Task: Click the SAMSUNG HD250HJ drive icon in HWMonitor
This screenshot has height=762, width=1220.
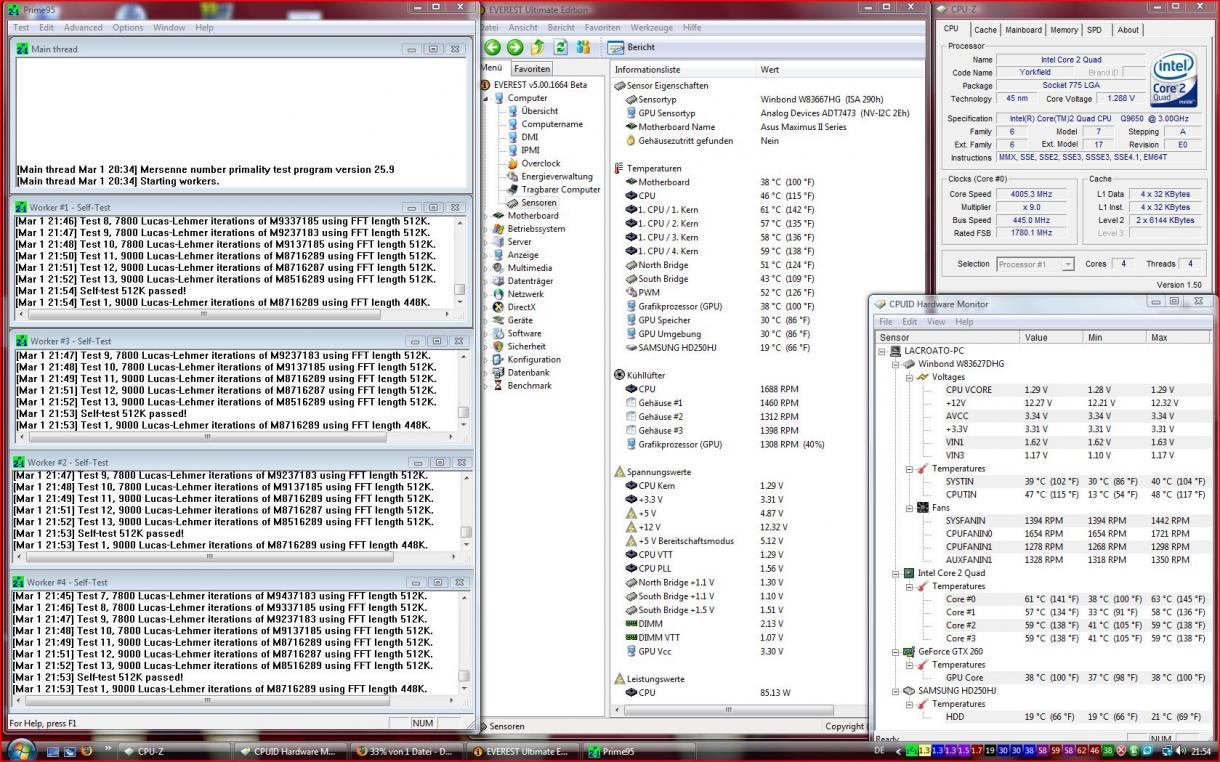Action: 909,690
